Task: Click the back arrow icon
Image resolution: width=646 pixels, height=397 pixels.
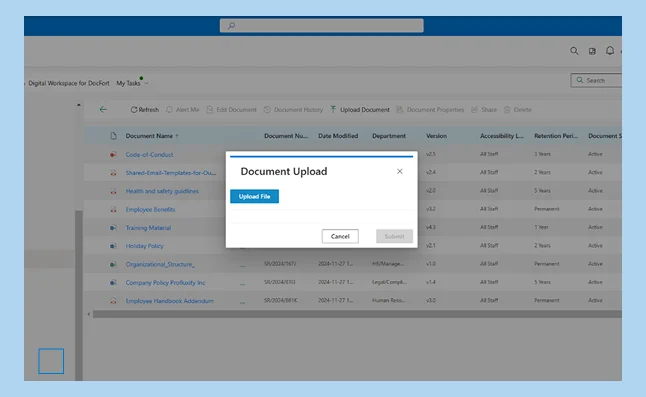Action: point(103,109)
